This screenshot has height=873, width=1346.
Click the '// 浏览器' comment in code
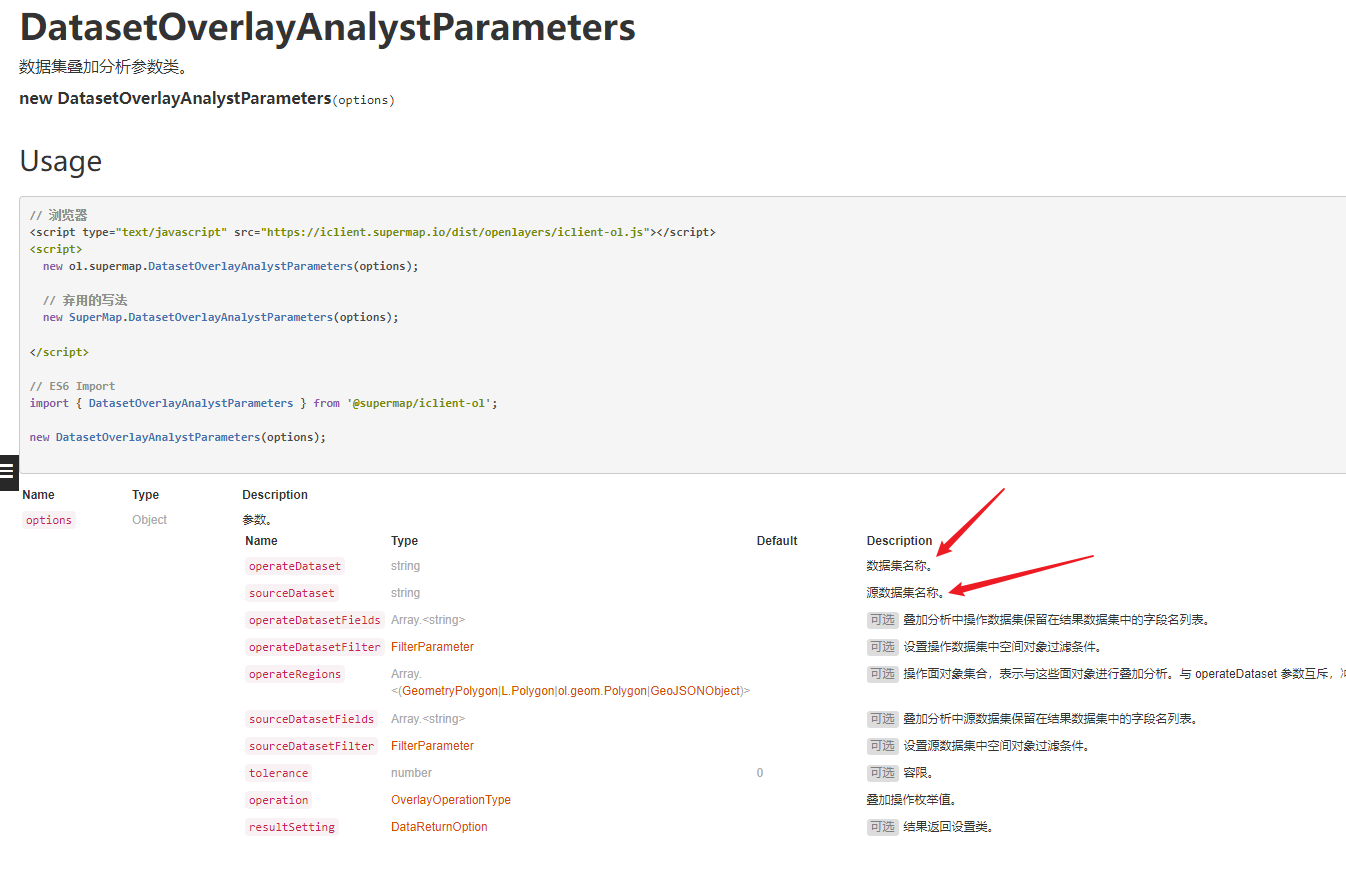(59, 215)
